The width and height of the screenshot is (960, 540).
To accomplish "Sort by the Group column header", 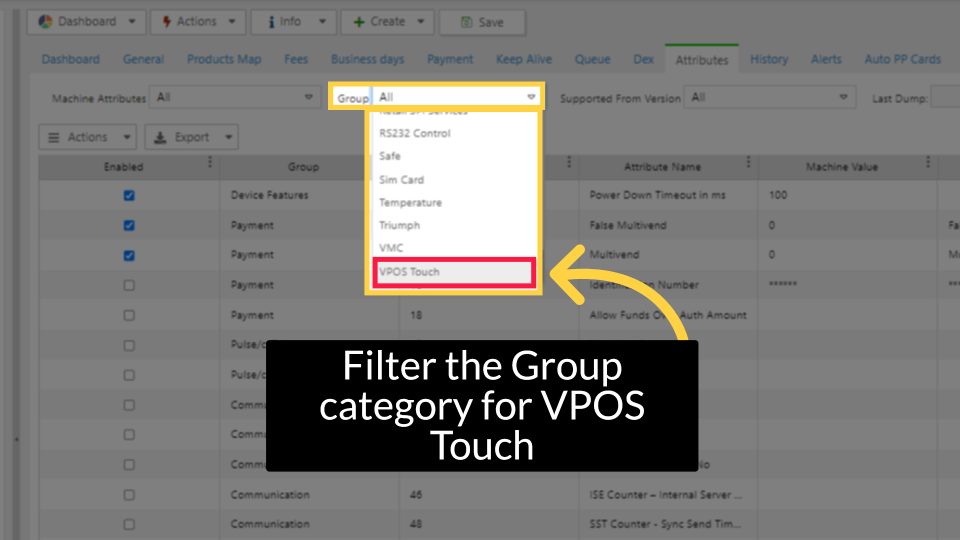I will coord(303,167).
